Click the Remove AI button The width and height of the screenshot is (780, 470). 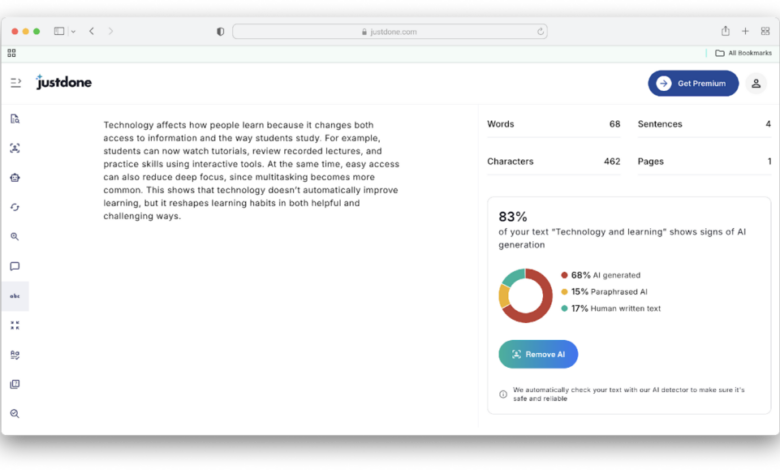coord(538,354)
